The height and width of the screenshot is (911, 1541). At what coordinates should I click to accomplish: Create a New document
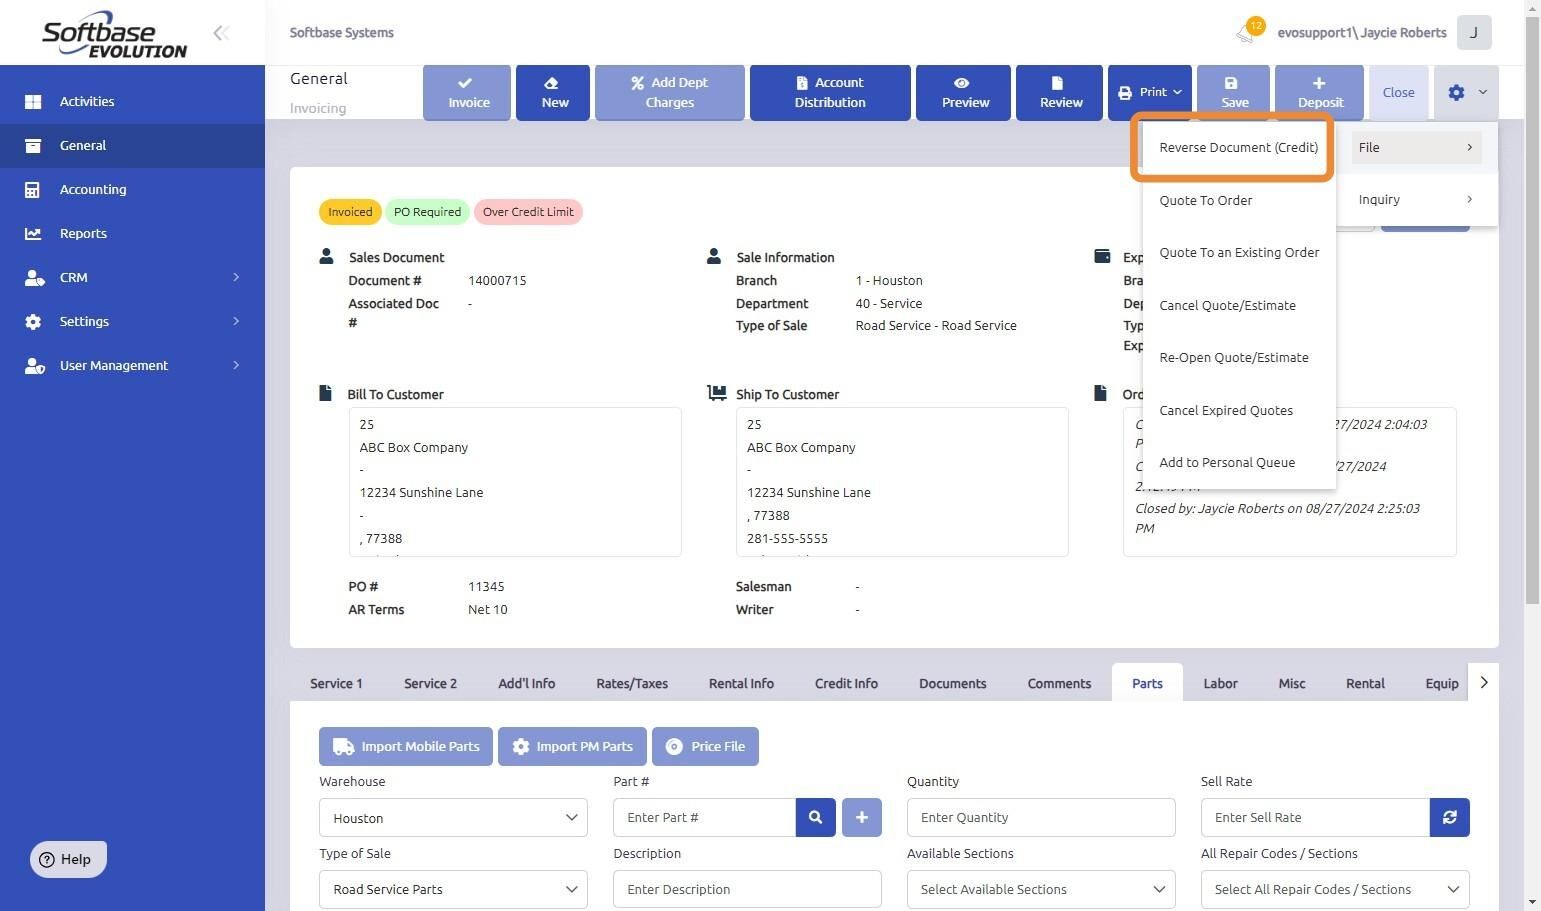[555, 92]
